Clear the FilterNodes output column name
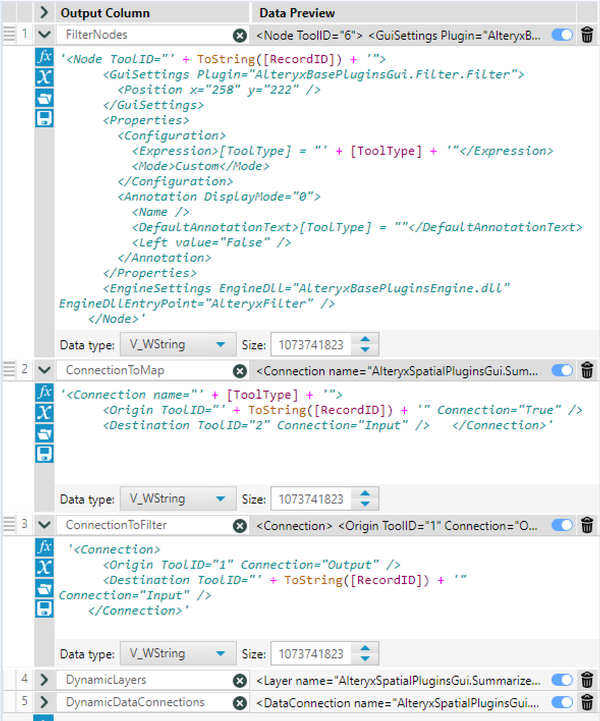 (x=240, y=35)
